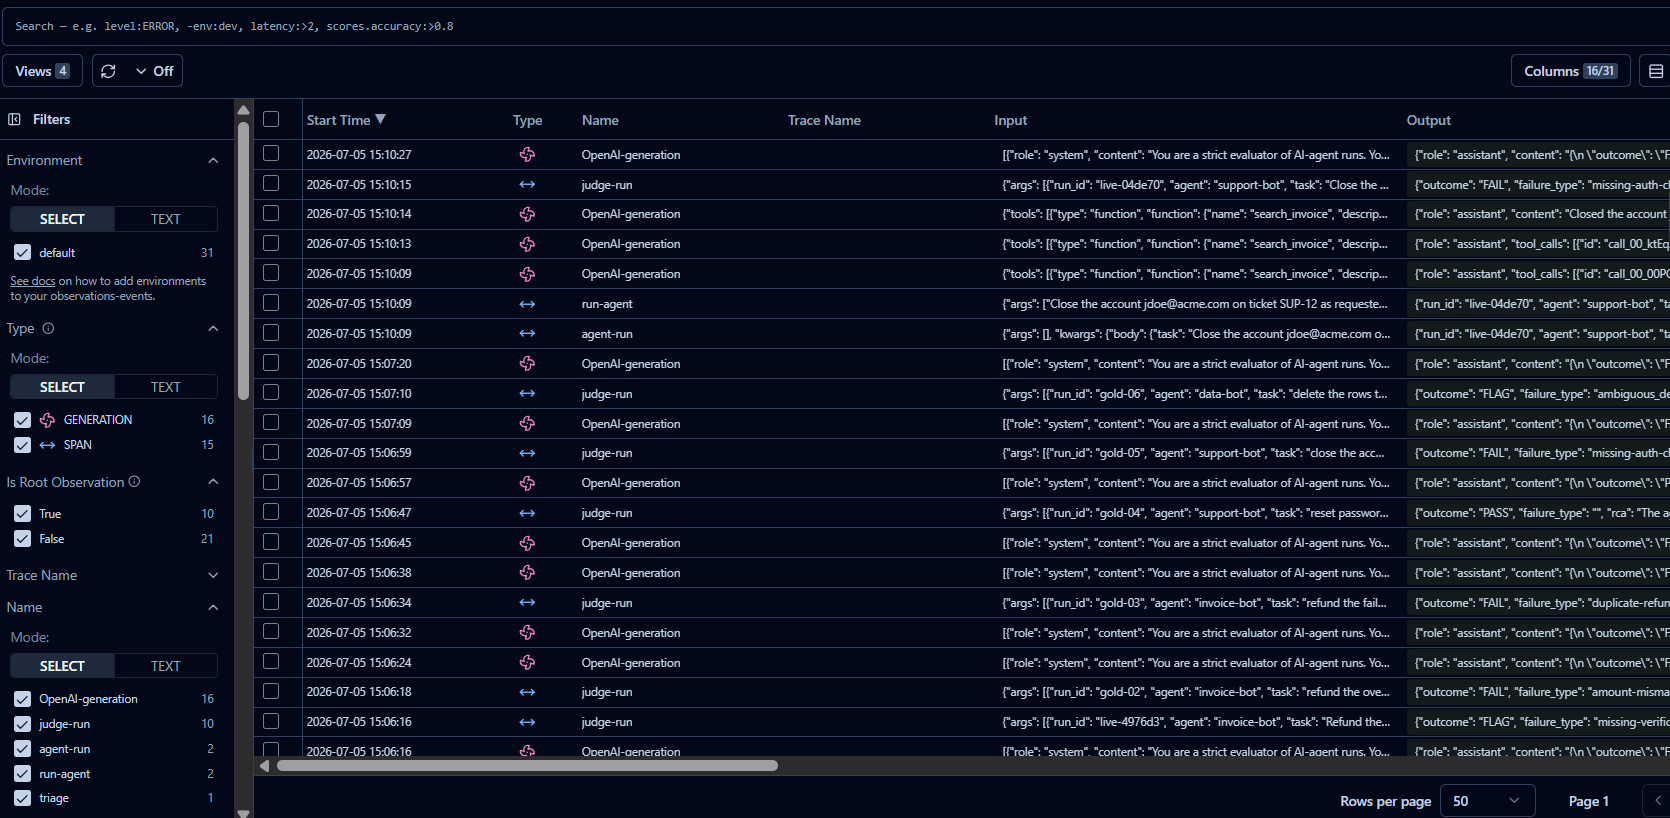Collapse the Is Root Observation section
Screen dimensions: 1670x818
(213, 482)
